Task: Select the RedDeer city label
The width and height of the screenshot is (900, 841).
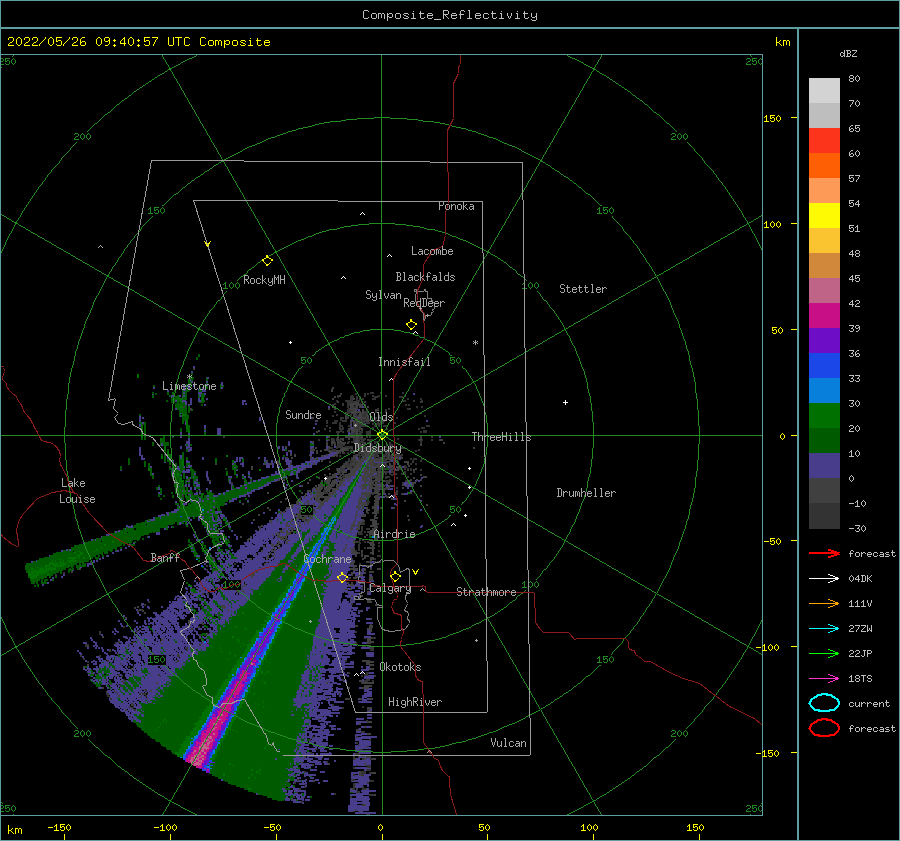Action: 424,303
